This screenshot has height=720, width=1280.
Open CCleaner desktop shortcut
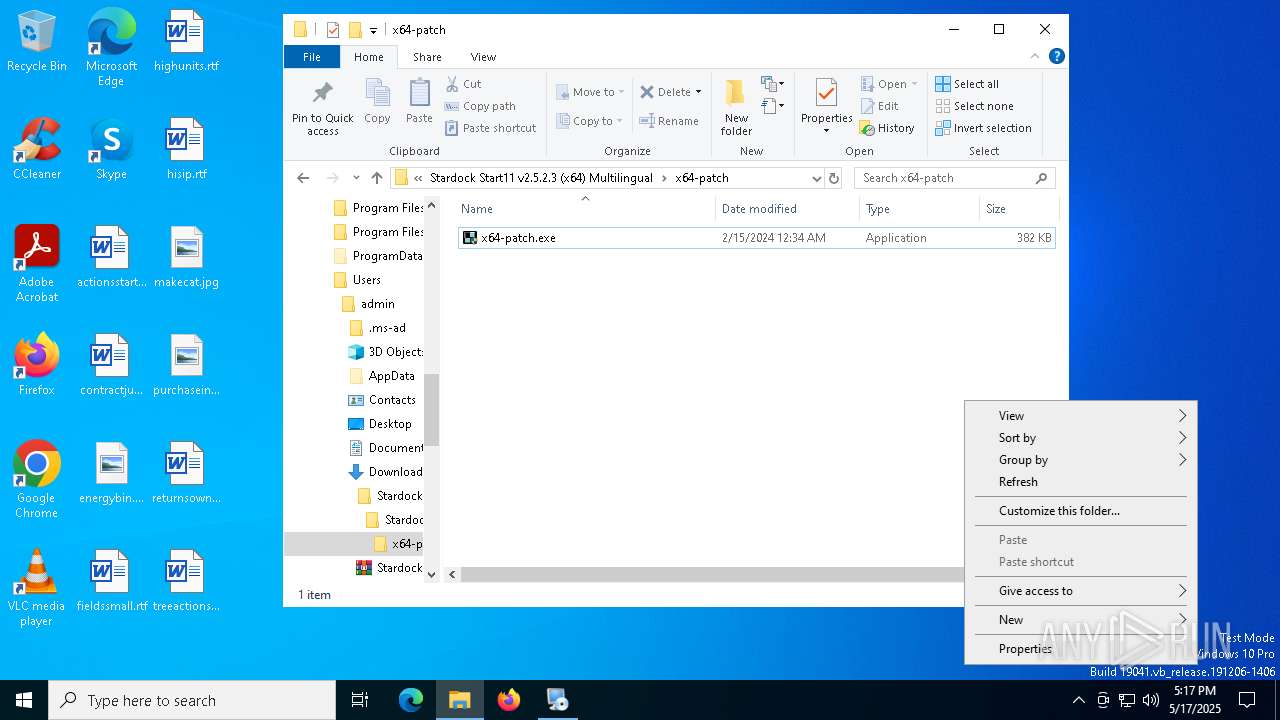(x=37, y=149)
